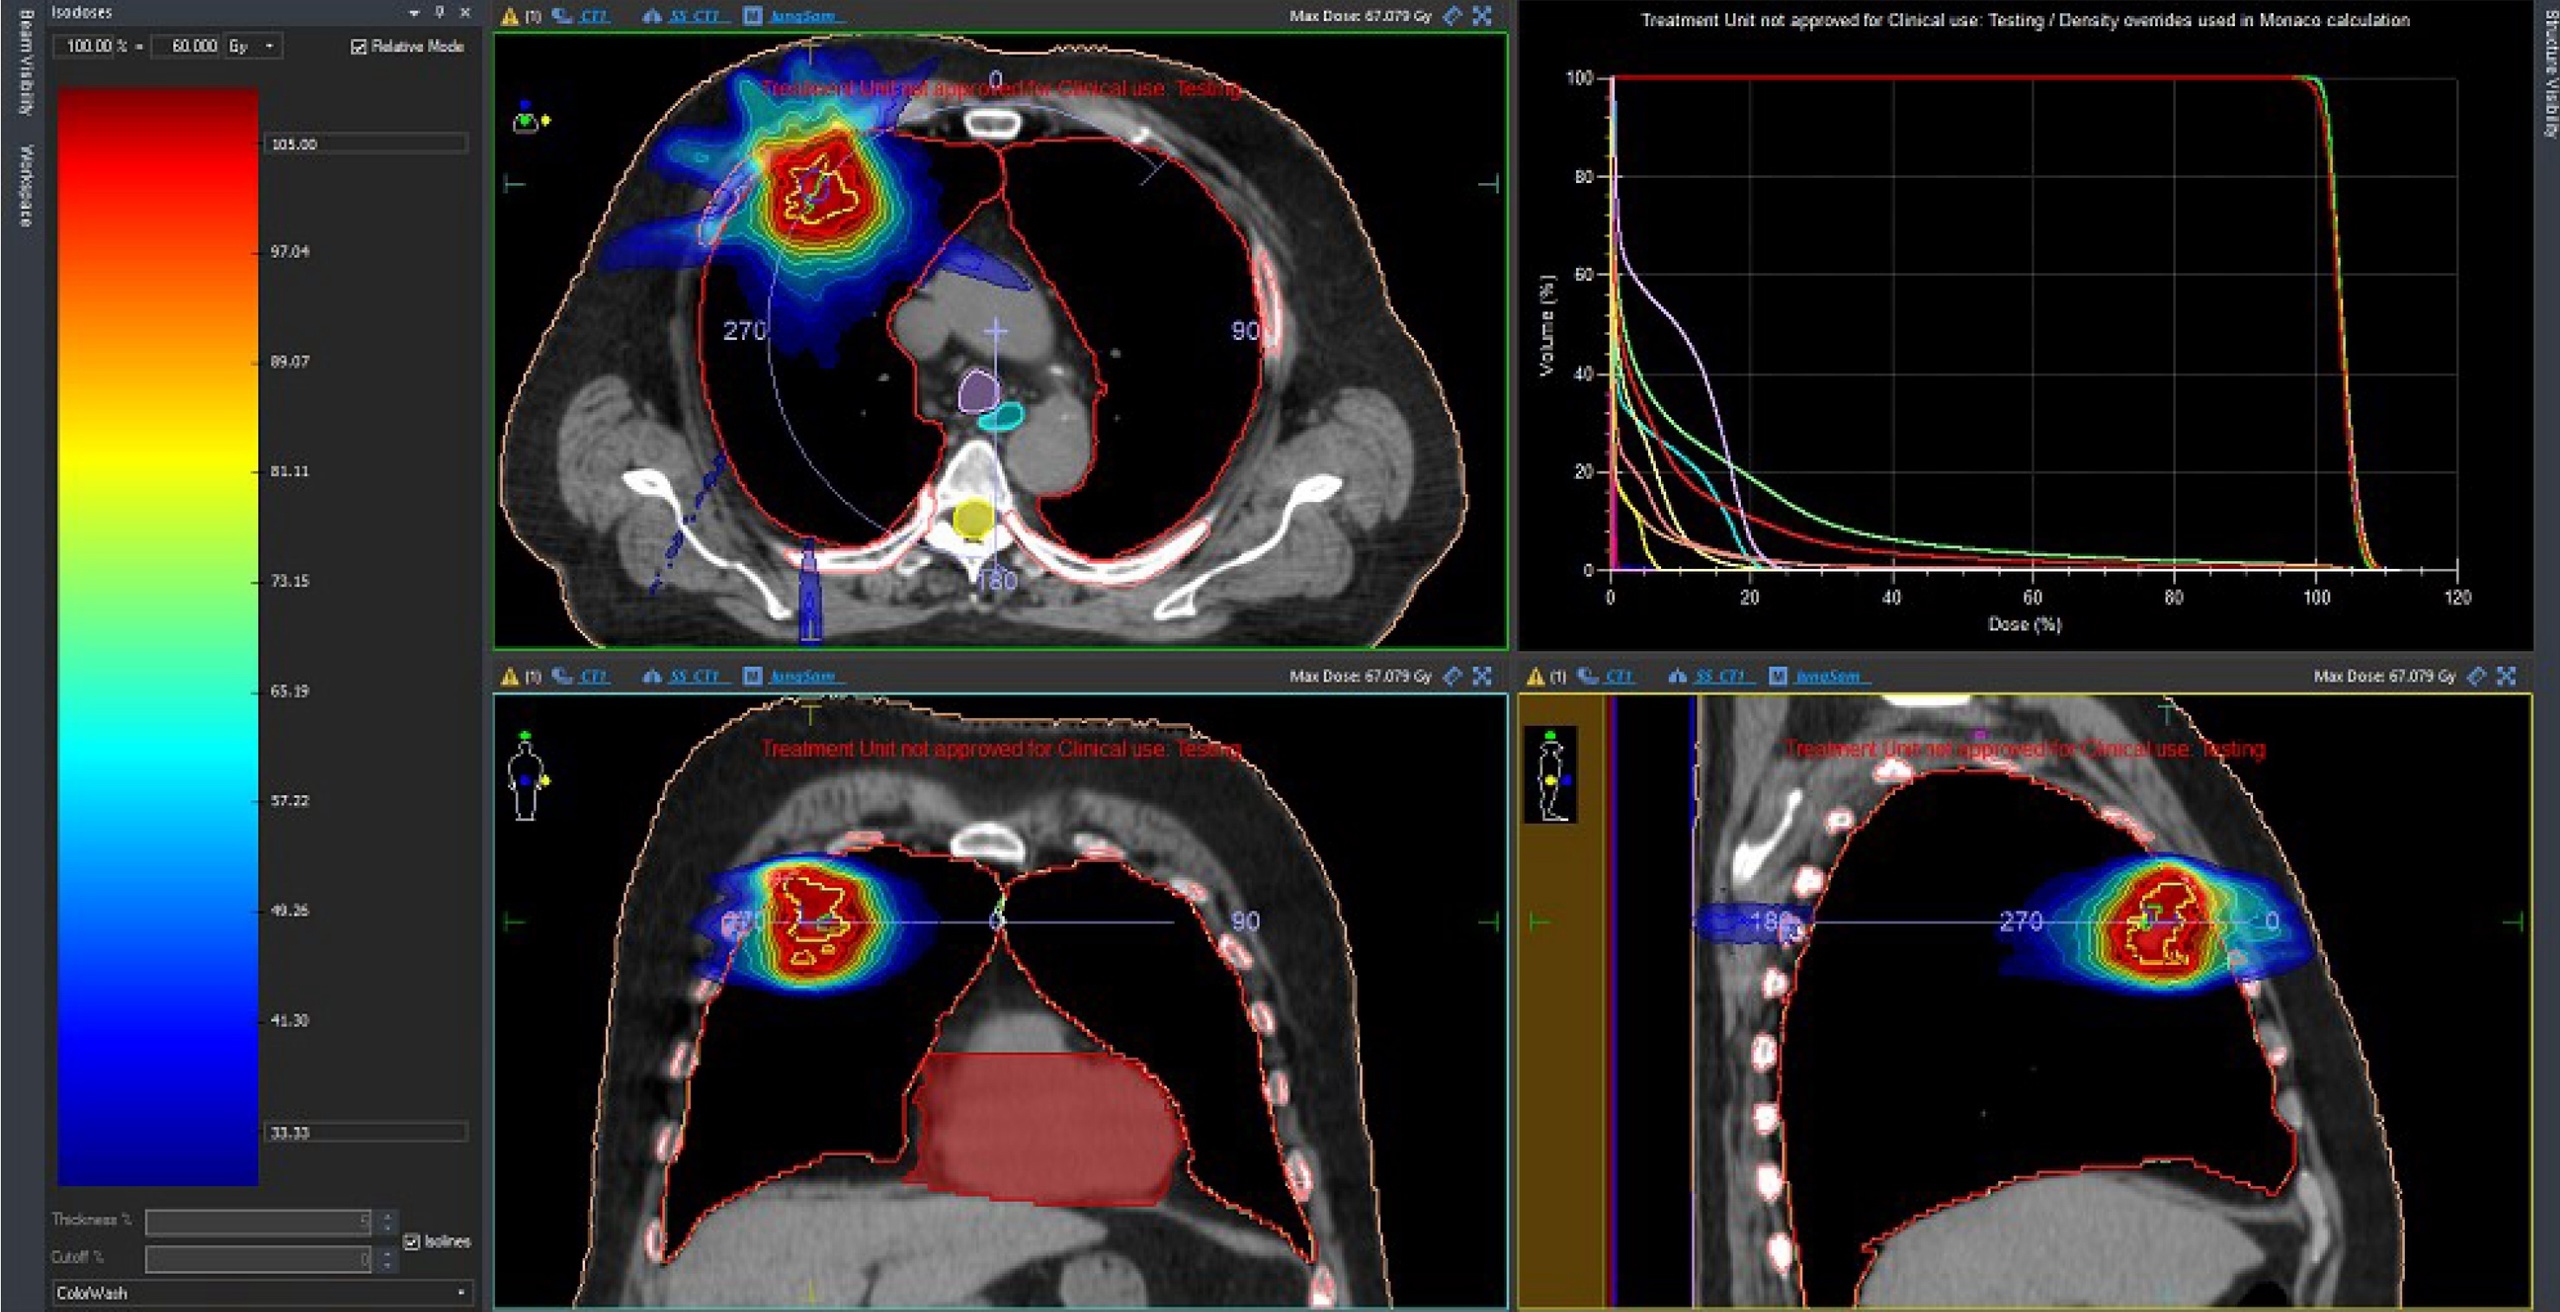Maximize the axial view with expand icon
Screen dimensions: 2560x1312
1483,16
